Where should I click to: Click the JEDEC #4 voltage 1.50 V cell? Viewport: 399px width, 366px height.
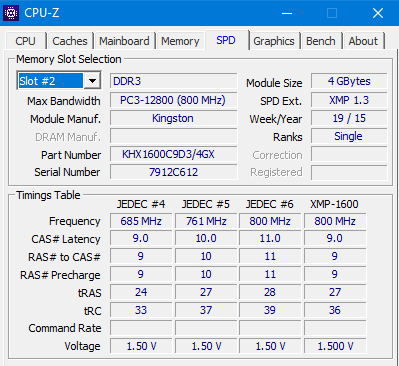tap(141, 346)
